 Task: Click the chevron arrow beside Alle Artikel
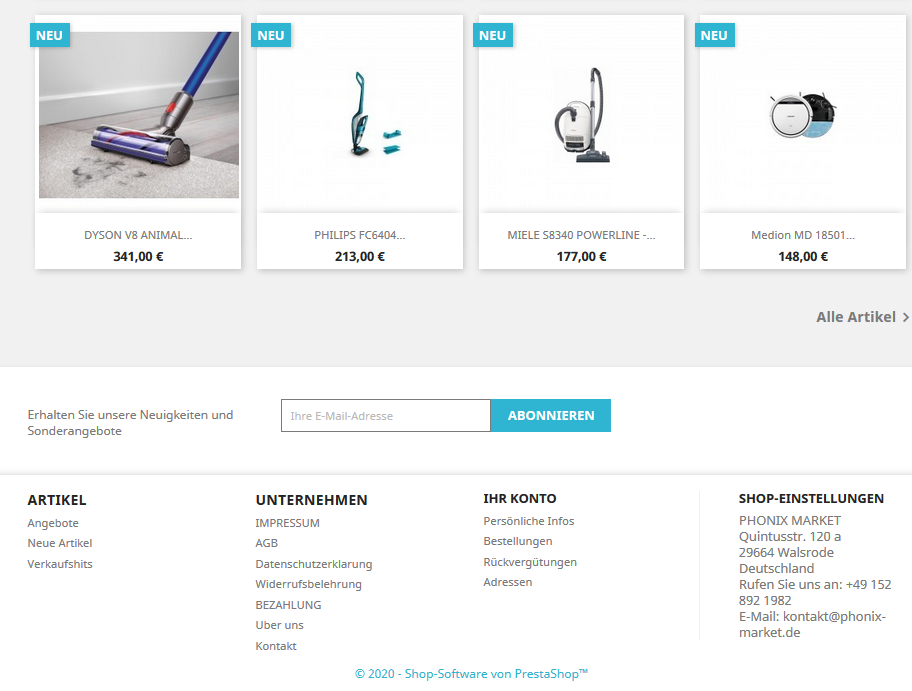(x=906, y=318)
